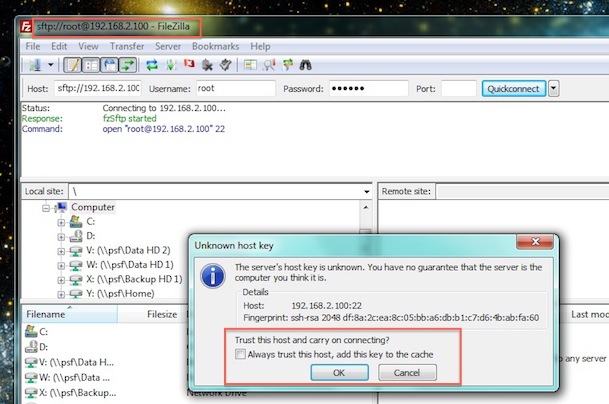The image size is (609, 404).
Task: Sort by Filename column header
Action: point(69,314)
